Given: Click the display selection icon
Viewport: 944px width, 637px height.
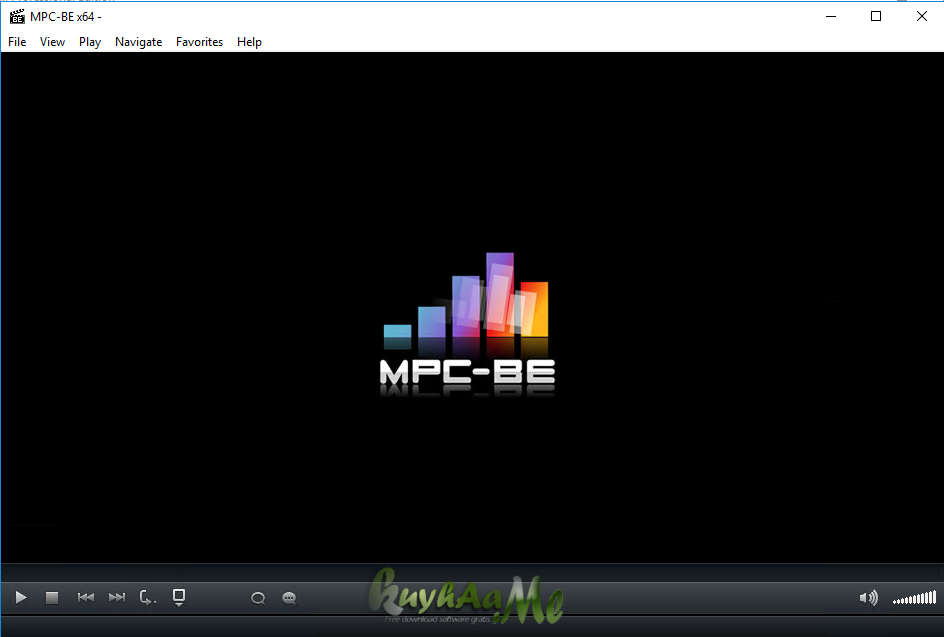Looking at the screenshot, I should click(179, 597).
